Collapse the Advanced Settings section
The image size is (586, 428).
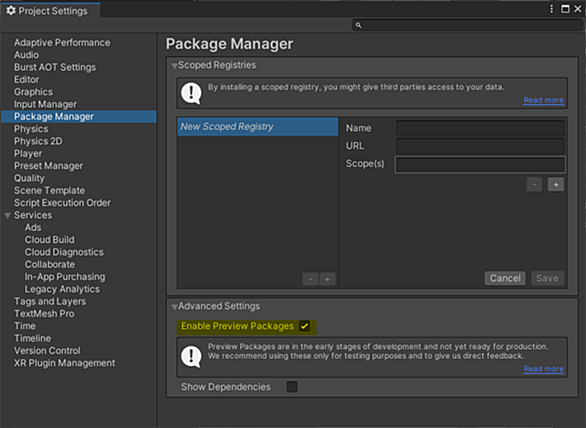click(174, 307)
